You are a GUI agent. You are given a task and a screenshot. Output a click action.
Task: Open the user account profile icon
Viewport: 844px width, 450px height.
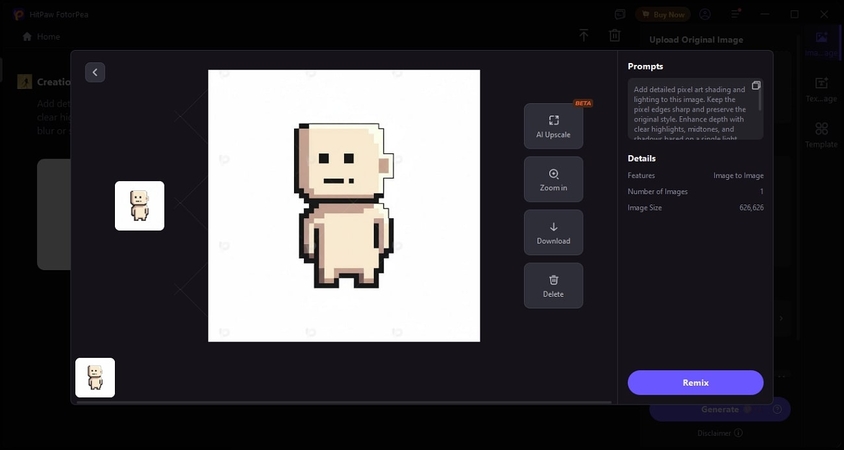[x=705, y=14]
